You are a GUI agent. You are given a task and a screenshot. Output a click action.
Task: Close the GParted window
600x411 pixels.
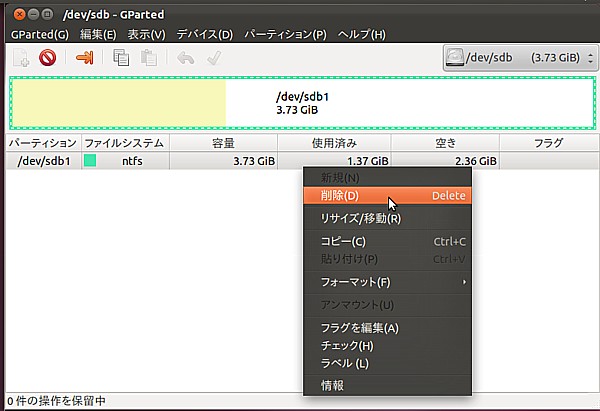[x=19, y=15]
